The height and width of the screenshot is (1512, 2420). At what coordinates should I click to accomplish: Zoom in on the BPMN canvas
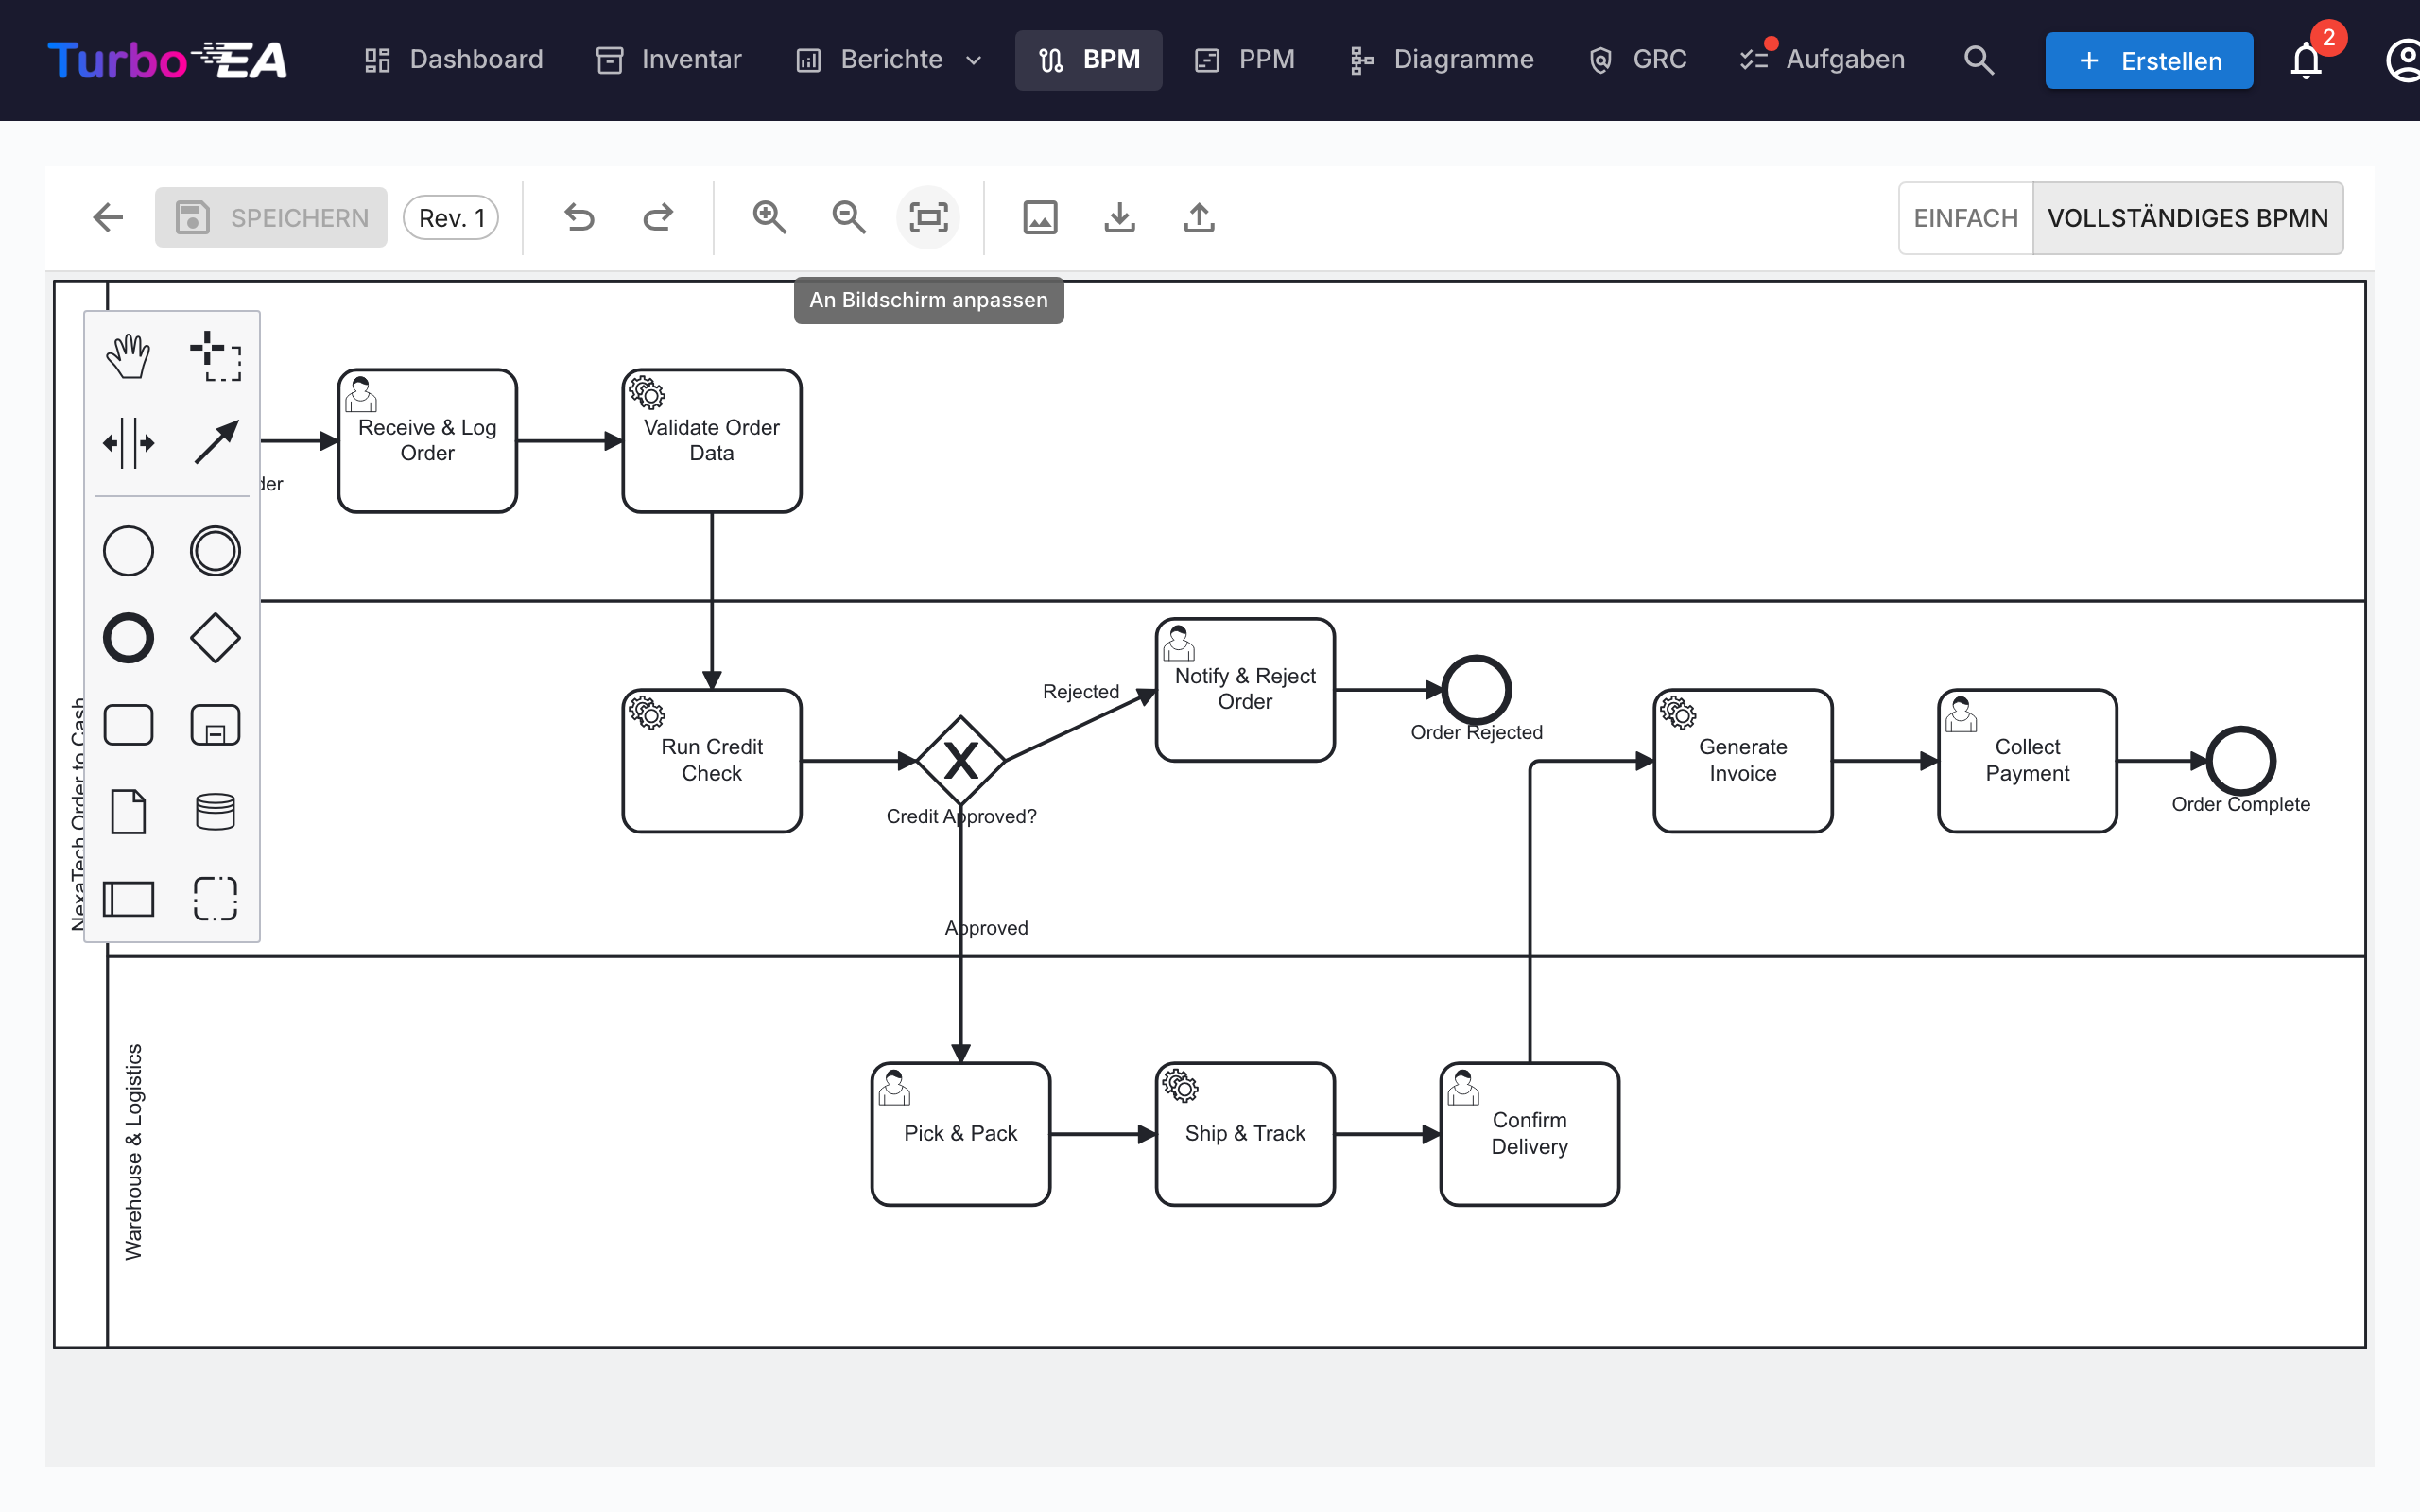(x=769, y=217)
